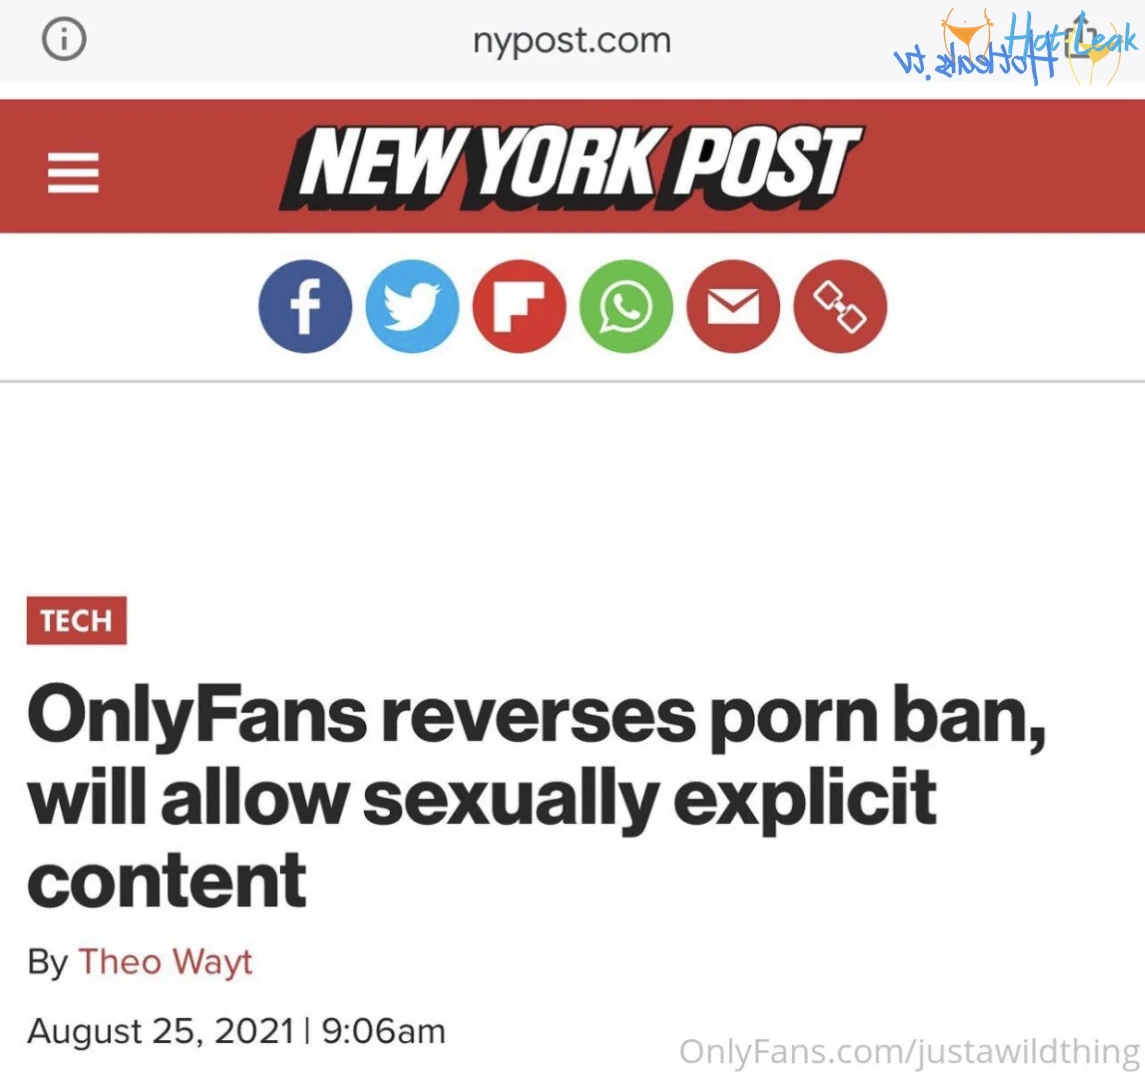The image size is (1145, 1077).
Task: Click the August 25, 2021 publish date
Action: tap(160, 1032)
